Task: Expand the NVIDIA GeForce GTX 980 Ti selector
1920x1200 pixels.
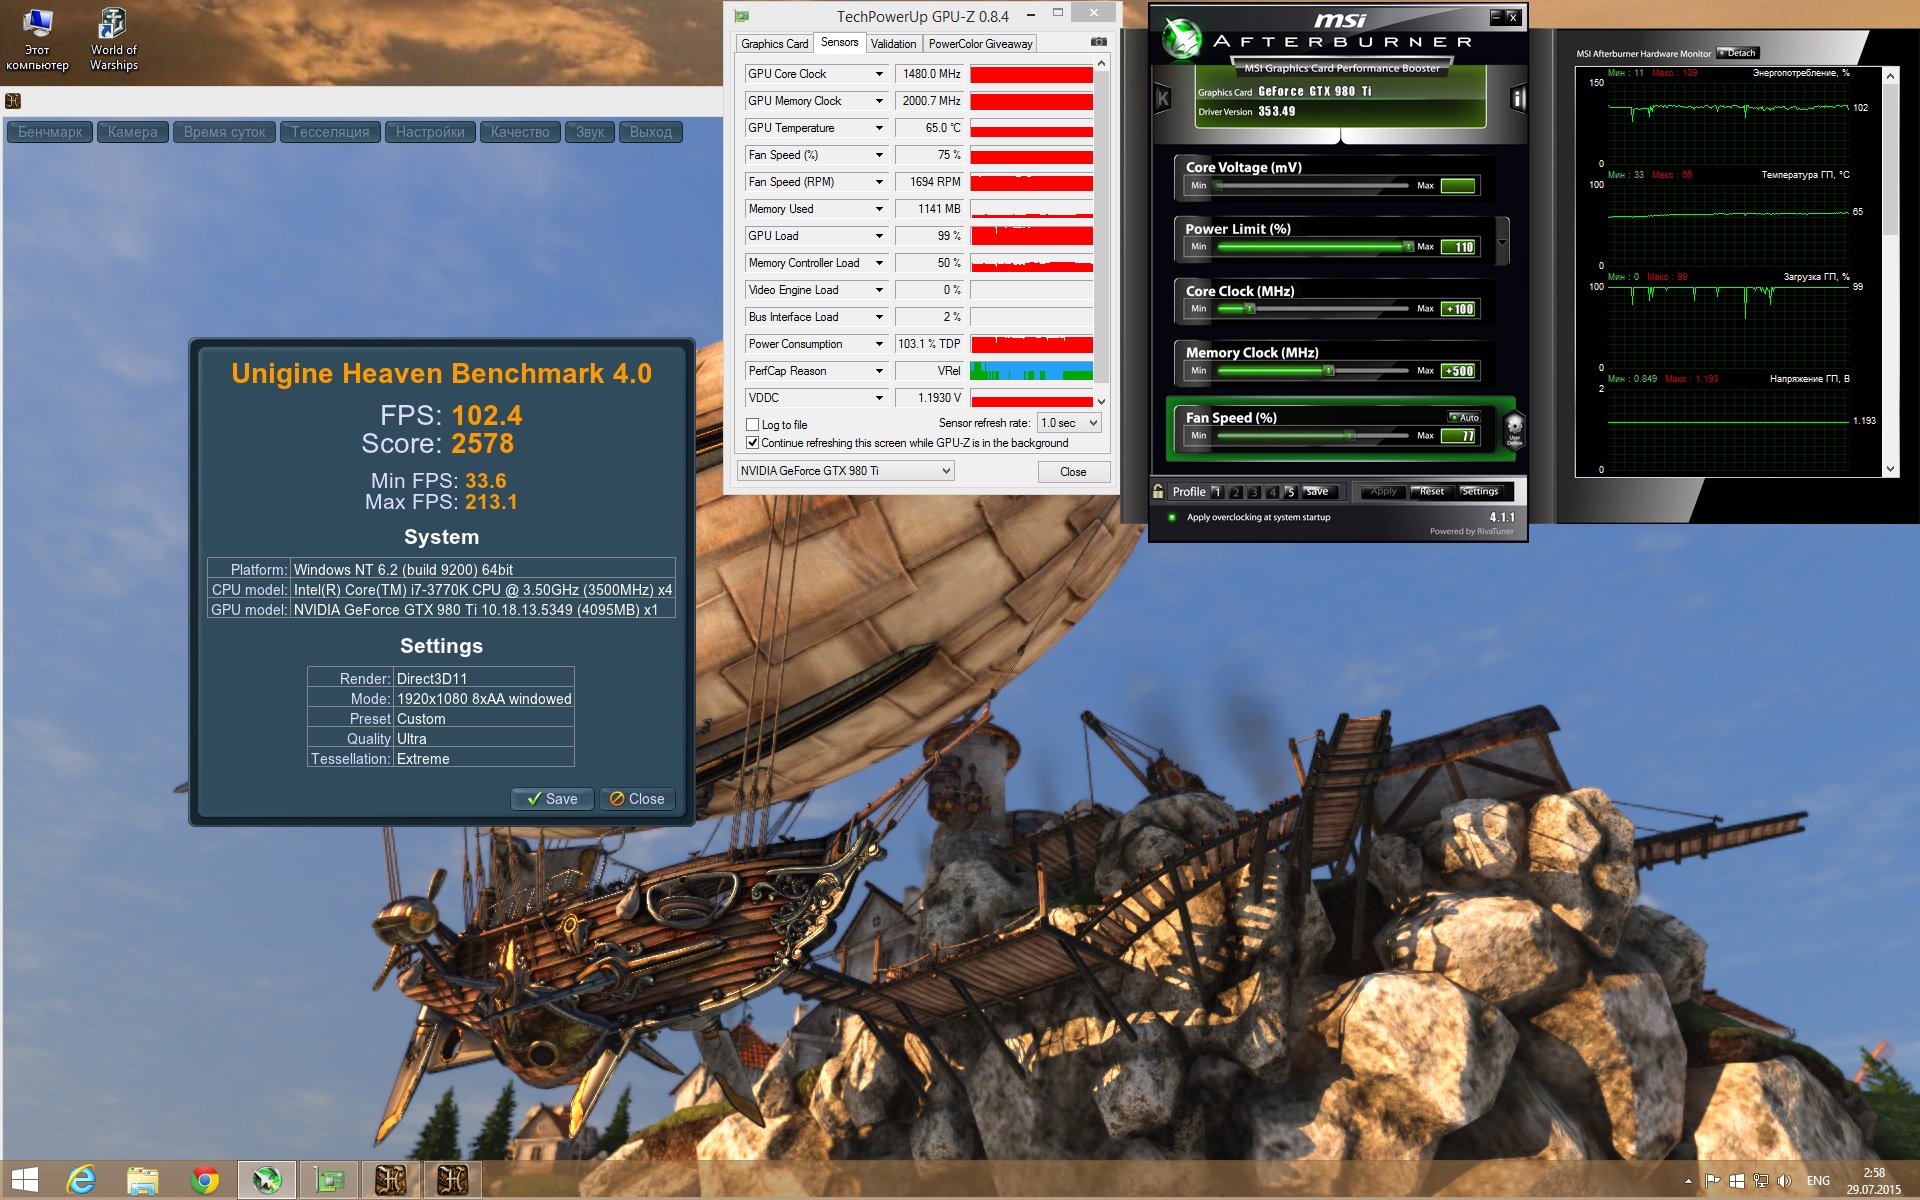Action: tap(845, 471)
